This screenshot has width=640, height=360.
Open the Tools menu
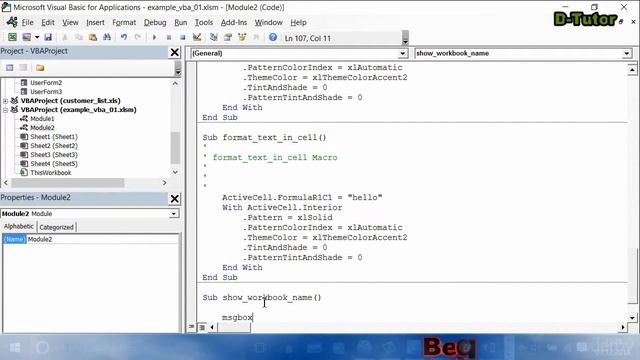(x=204, y=22)
